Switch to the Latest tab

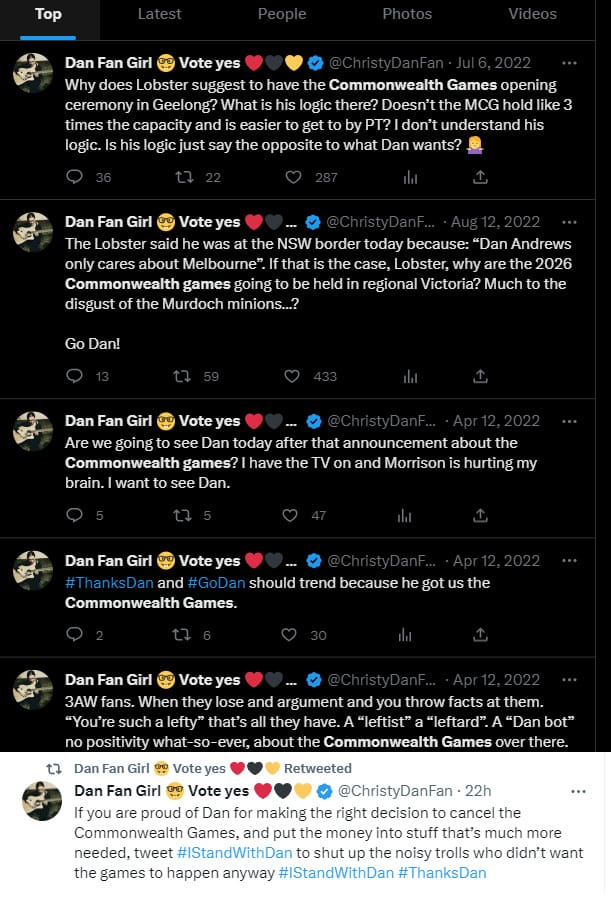tap(160, 14)
